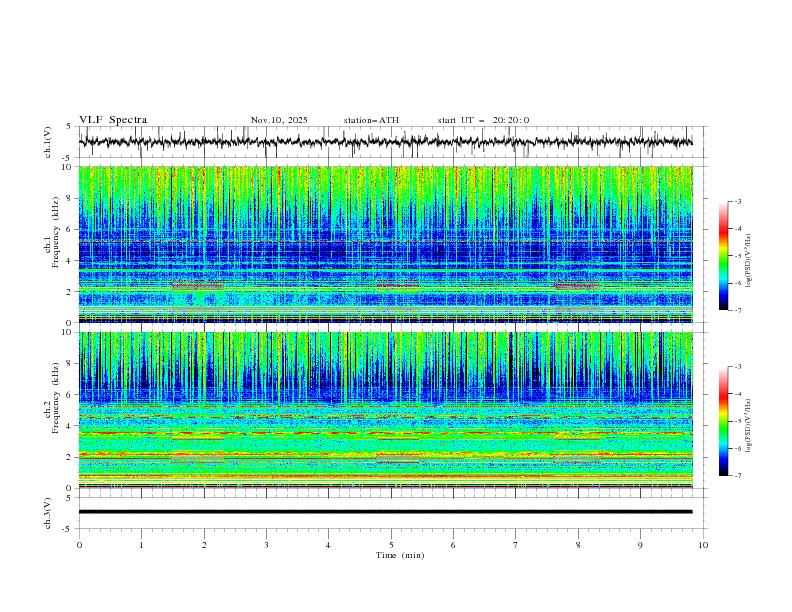The width and height of the screenshot is (792, 612).
Task: Click the "start UT = 20:20:0" label
Action: pyautogui.click(x=483, y=120)
